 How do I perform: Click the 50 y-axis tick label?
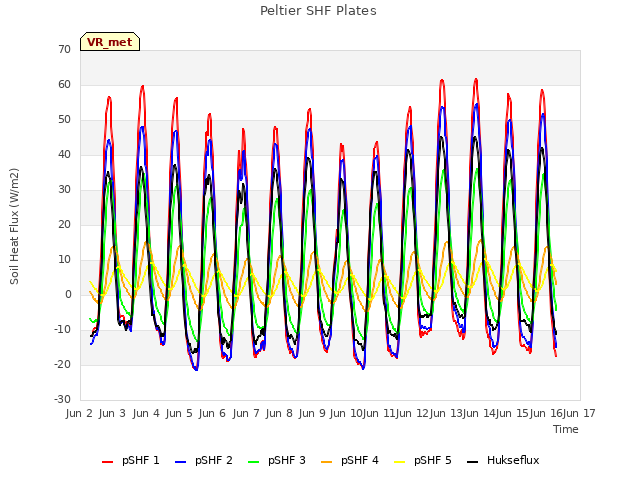[64, 120]
